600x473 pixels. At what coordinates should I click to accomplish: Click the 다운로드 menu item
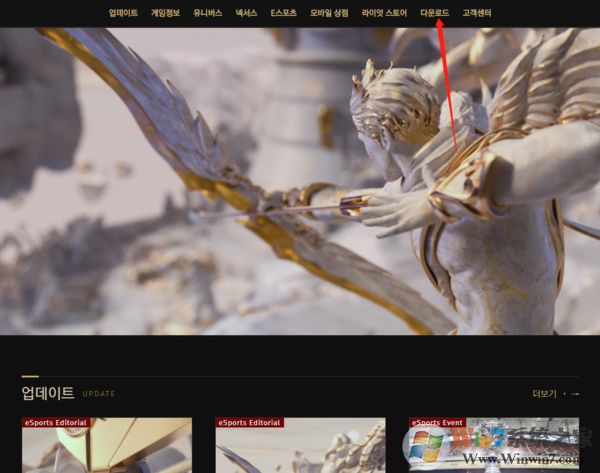(435, 13)
